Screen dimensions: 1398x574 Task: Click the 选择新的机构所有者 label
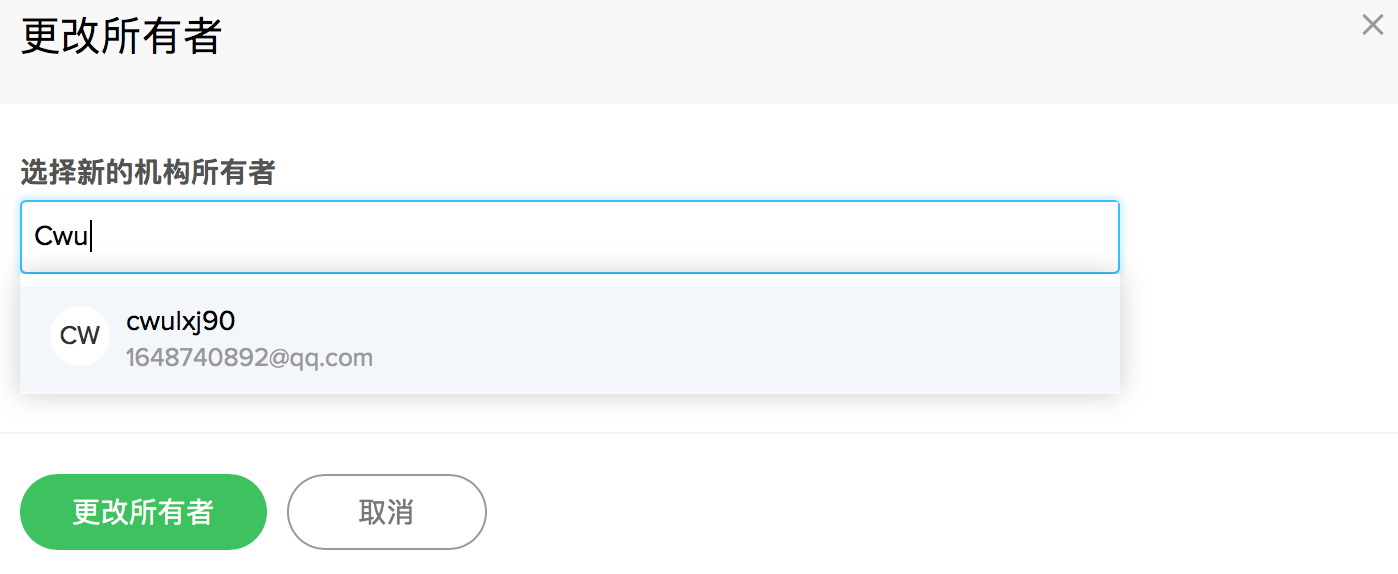[x=147, y=174]
